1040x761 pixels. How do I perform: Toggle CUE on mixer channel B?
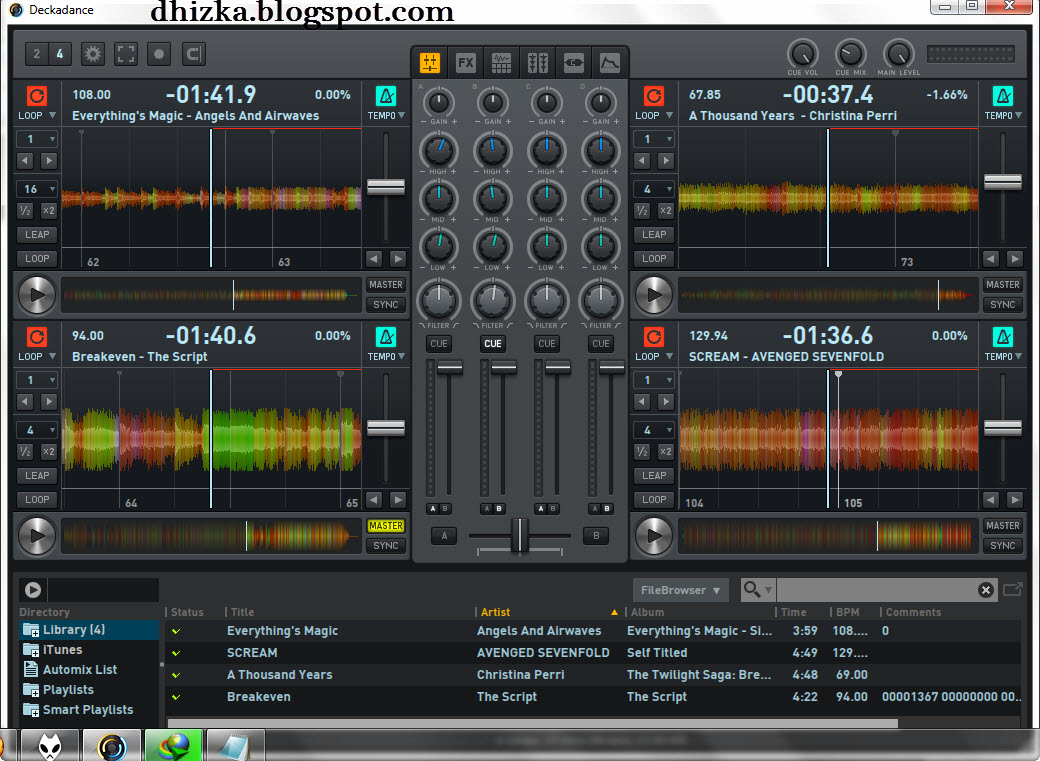[493, 344]
